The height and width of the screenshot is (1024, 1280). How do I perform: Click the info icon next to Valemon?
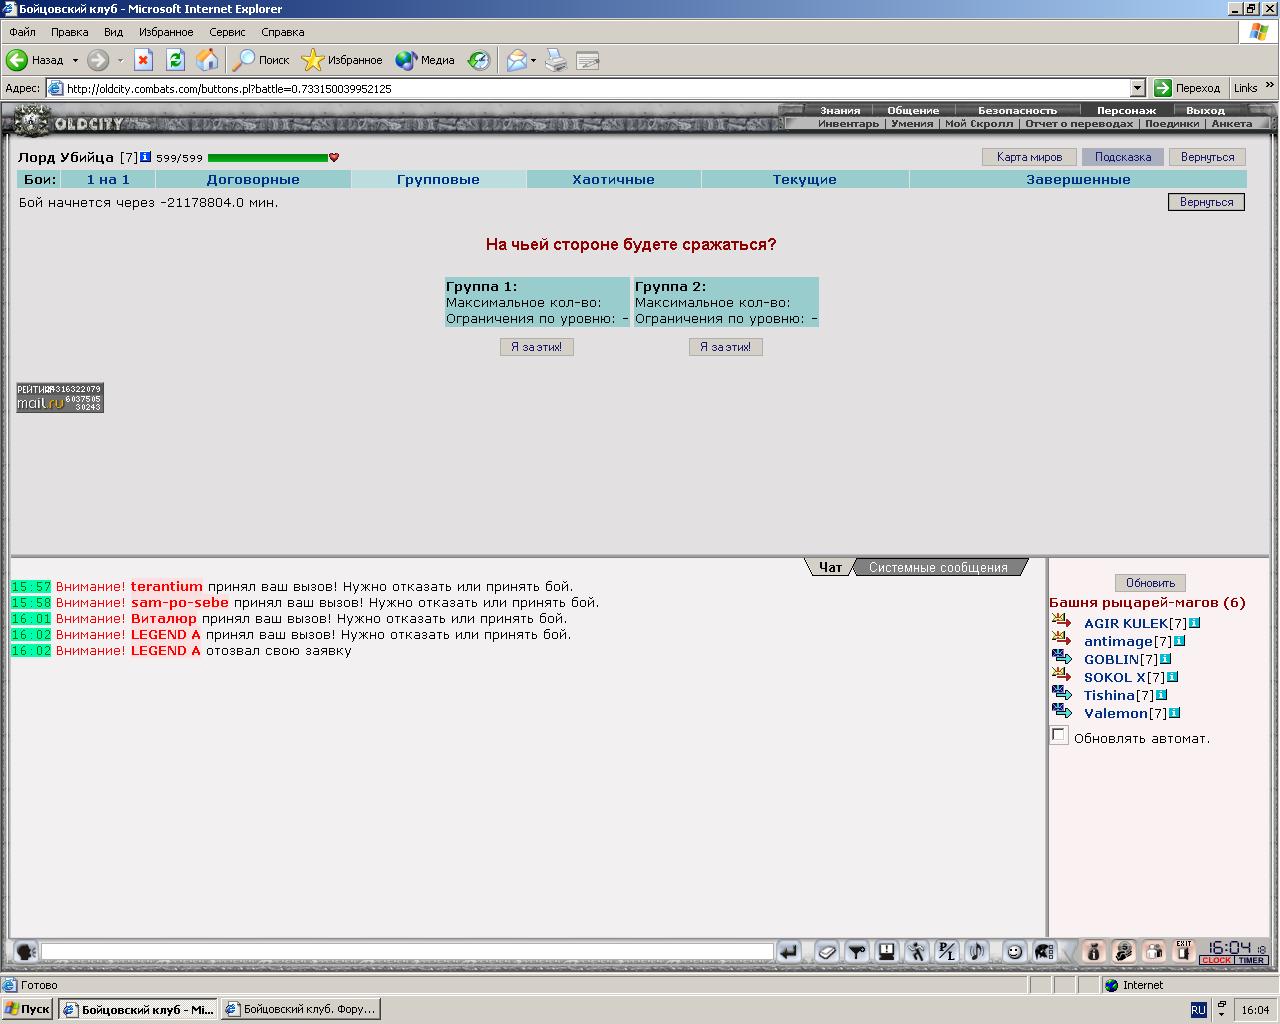1175,713
